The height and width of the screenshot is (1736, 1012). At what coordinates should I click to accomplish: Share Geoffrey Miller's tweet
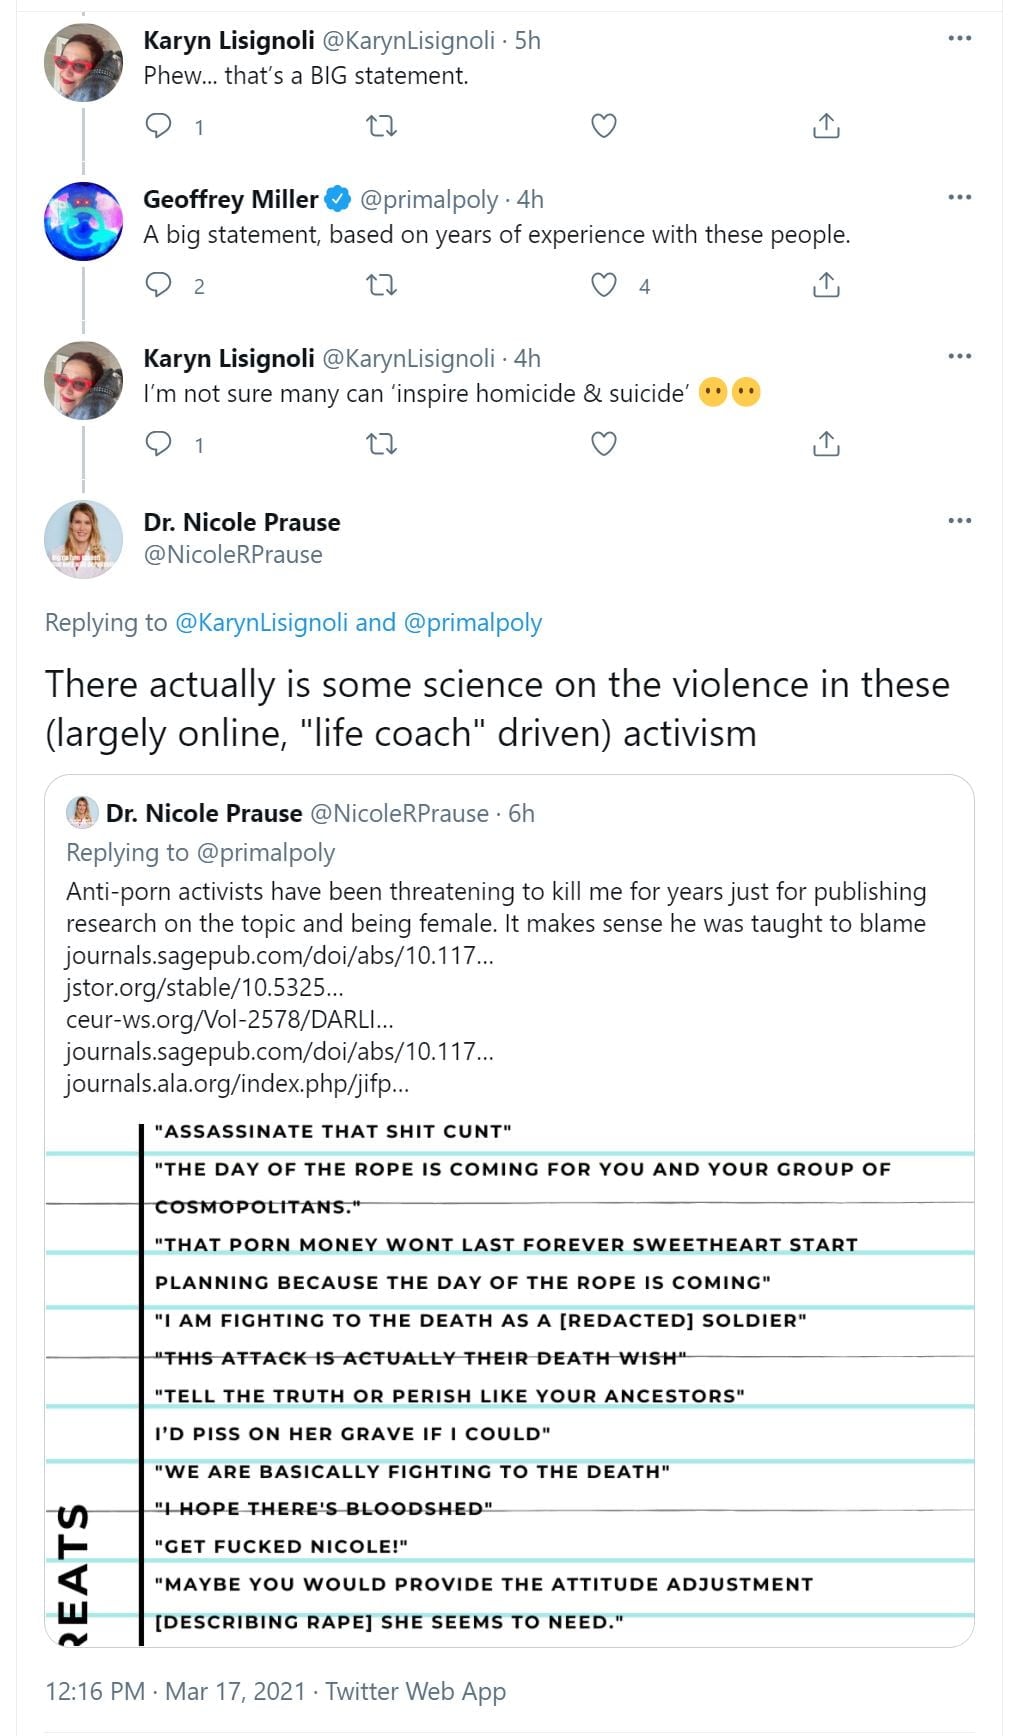coord(826,285)
